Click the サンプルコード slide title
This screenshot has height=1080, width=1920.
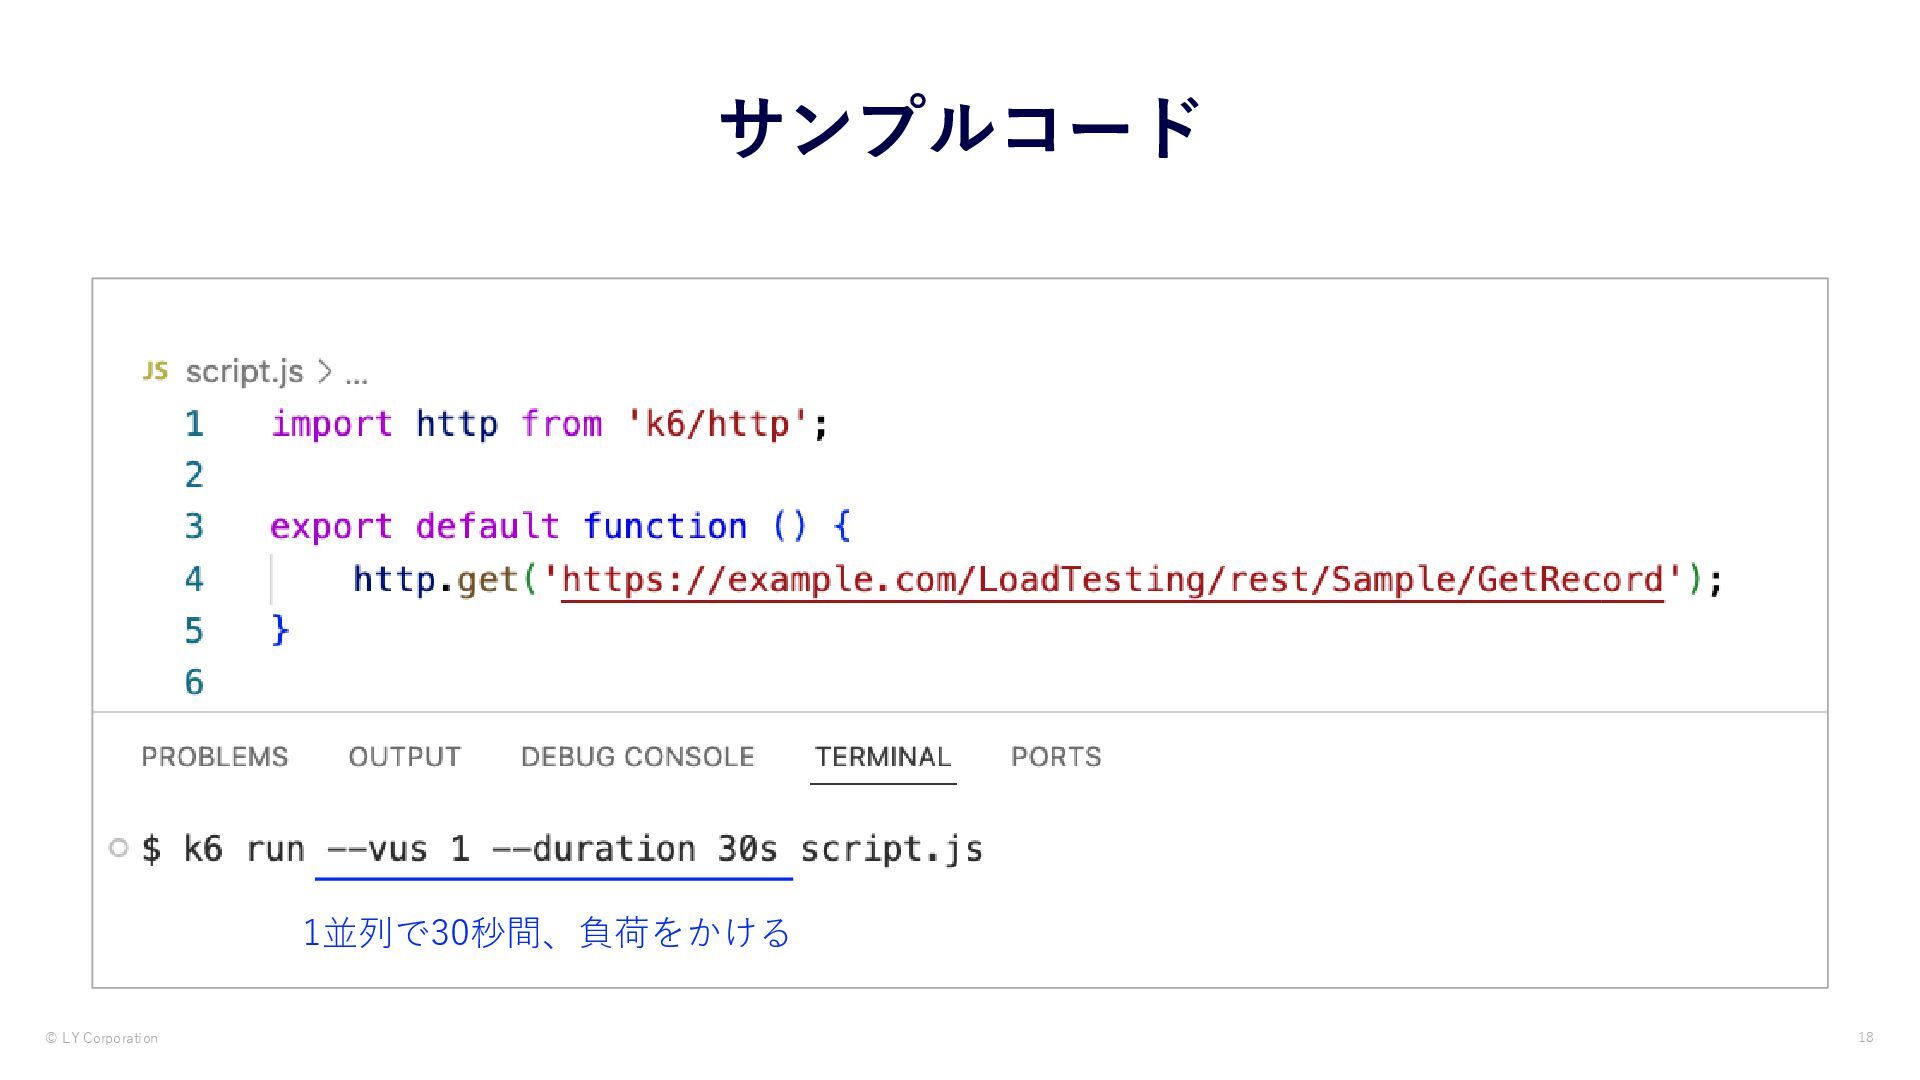(x=959, y=128)
